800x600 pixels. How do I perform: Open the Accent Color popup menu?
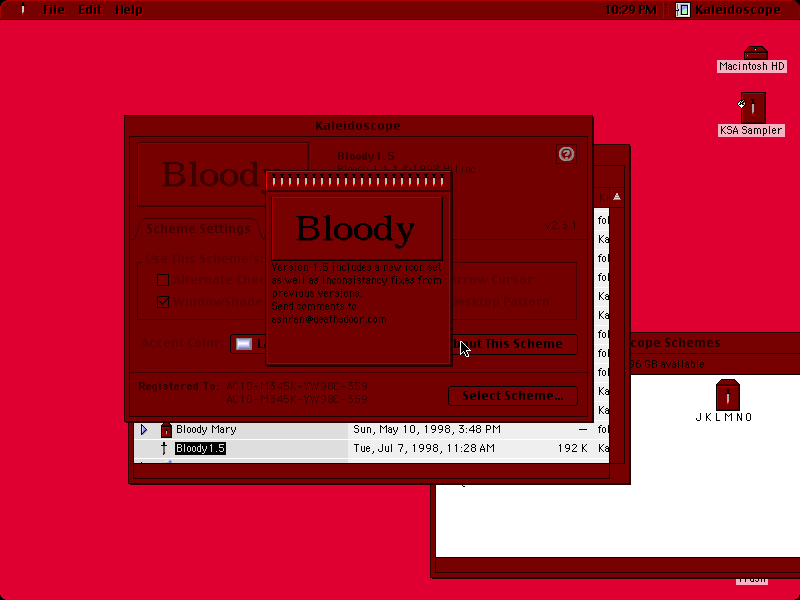[248, 344]
